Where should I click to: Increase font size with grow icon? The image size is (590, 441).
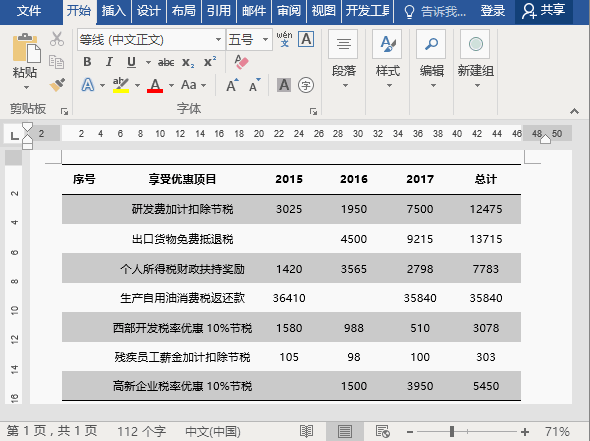click(x=232, y=85)
